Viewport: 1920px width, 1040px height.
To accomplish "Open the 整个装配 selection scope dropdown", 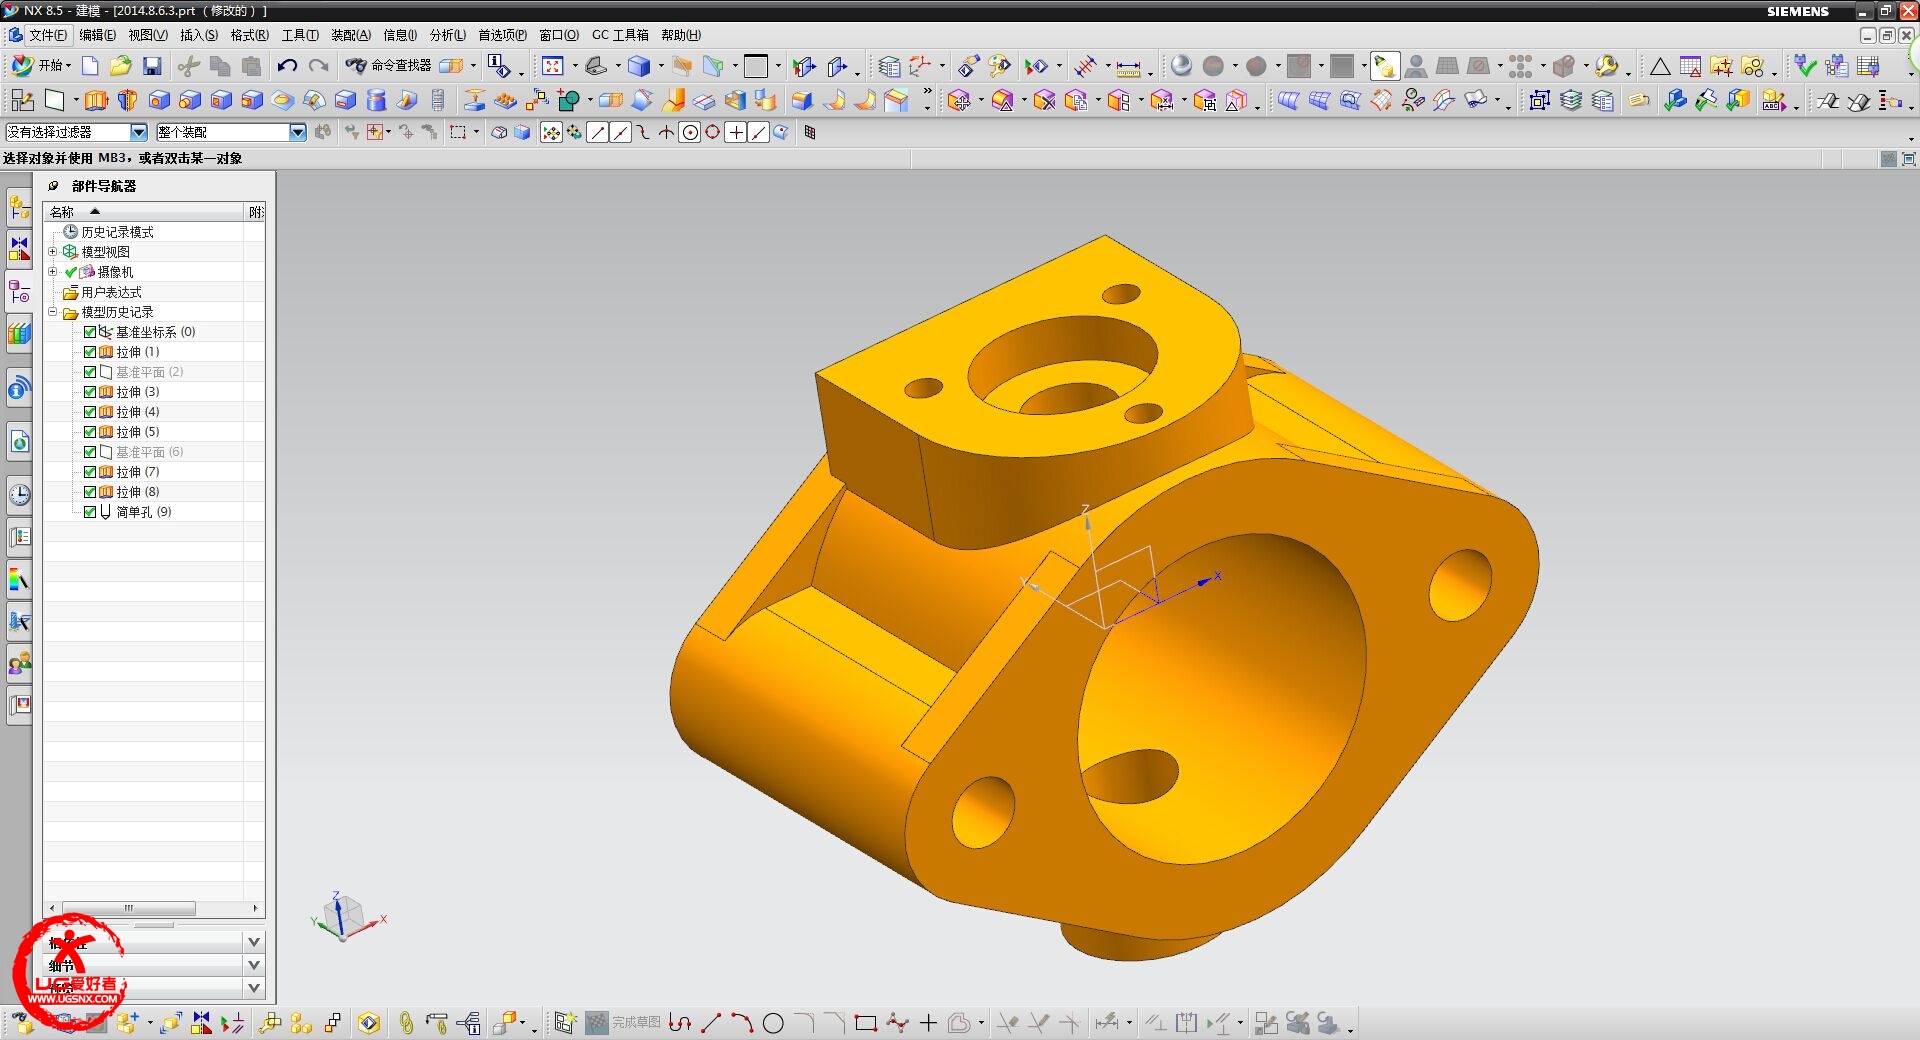I will [x=298, y=132].
